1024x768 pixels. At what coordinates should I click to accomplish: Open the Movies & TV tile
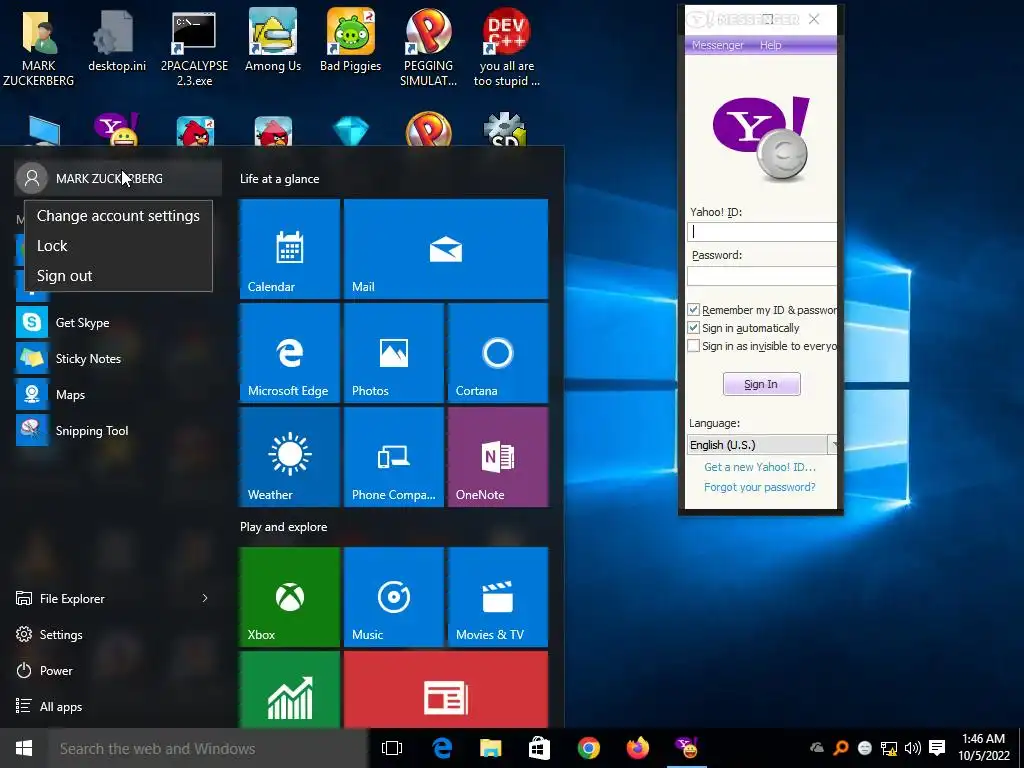498,597
